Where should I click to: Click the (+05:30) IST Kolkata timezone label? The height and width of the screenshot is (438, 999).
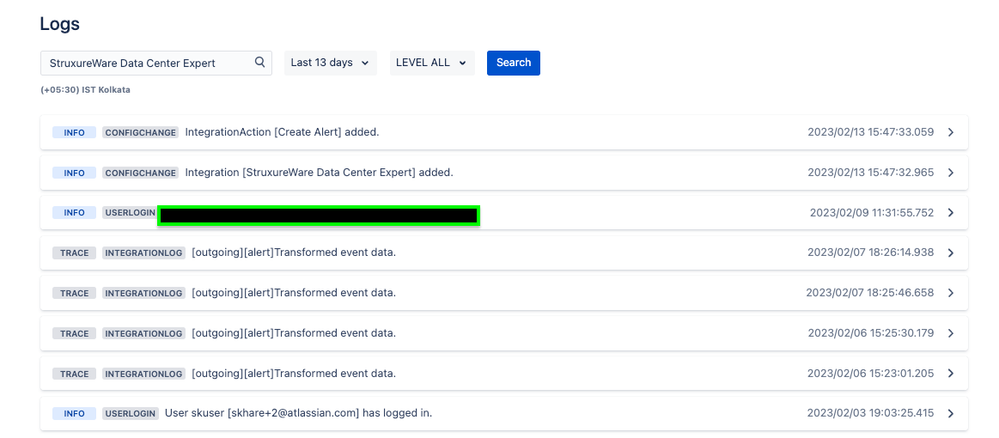click(x=85, y=91)
